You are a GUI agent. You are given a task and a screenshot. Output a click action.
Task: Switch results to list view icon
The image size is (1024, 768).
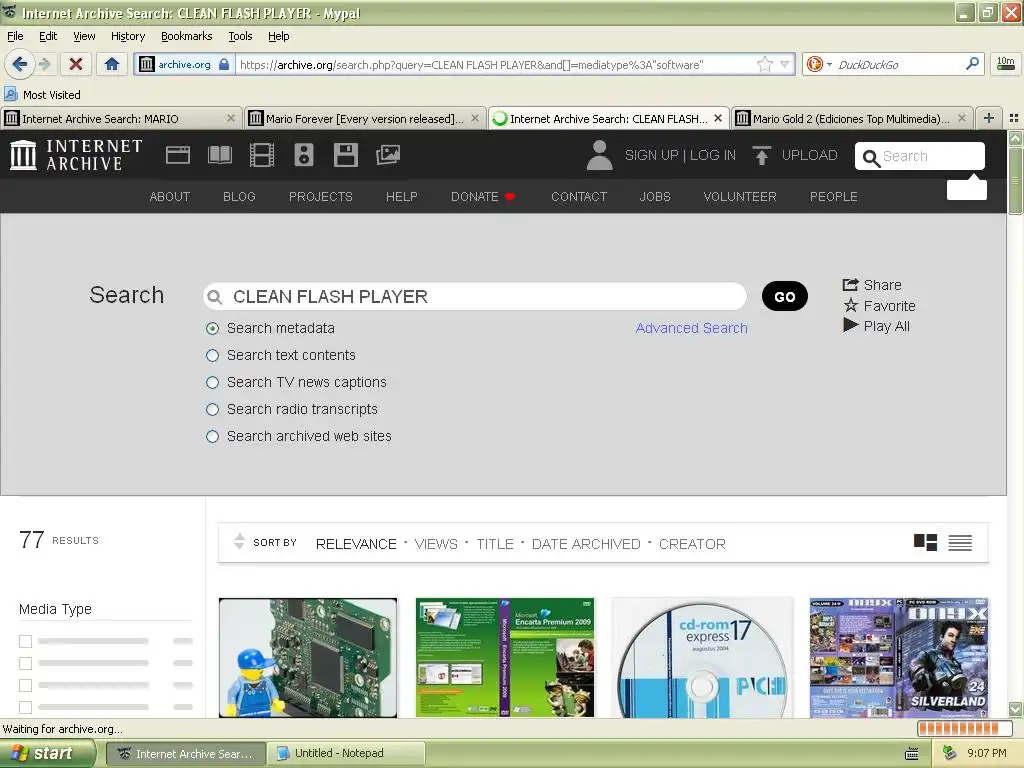pyautogui.click(x=960, y=543)
